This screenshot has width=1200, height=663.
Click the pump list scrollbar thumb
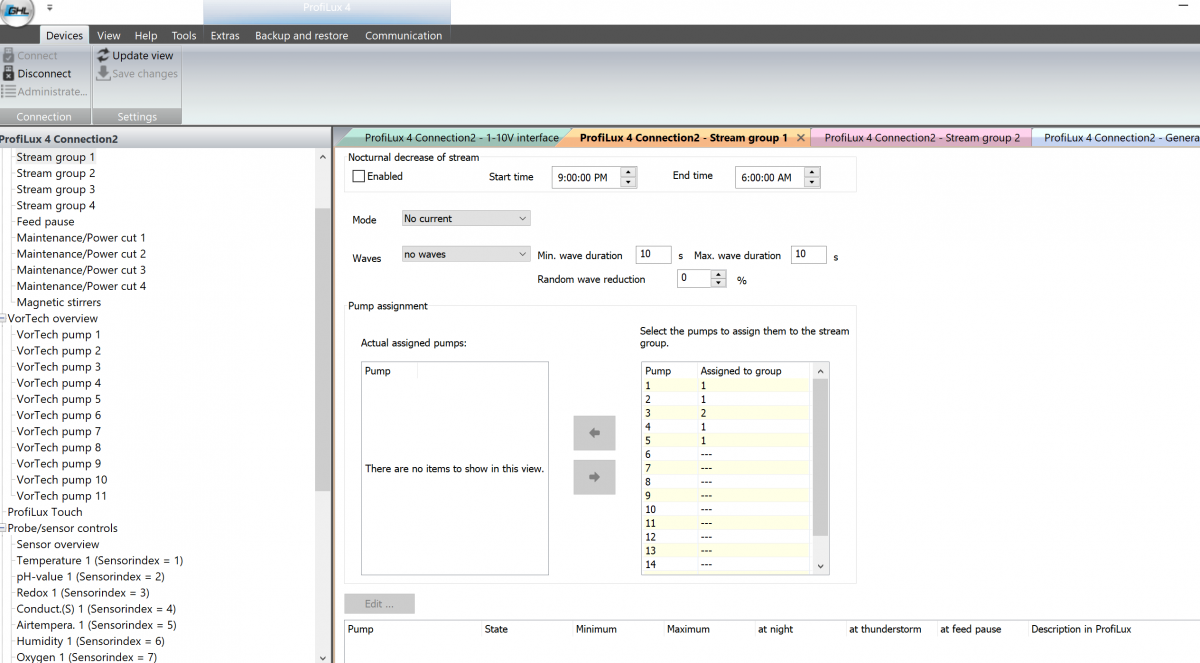tap(821, 457)
